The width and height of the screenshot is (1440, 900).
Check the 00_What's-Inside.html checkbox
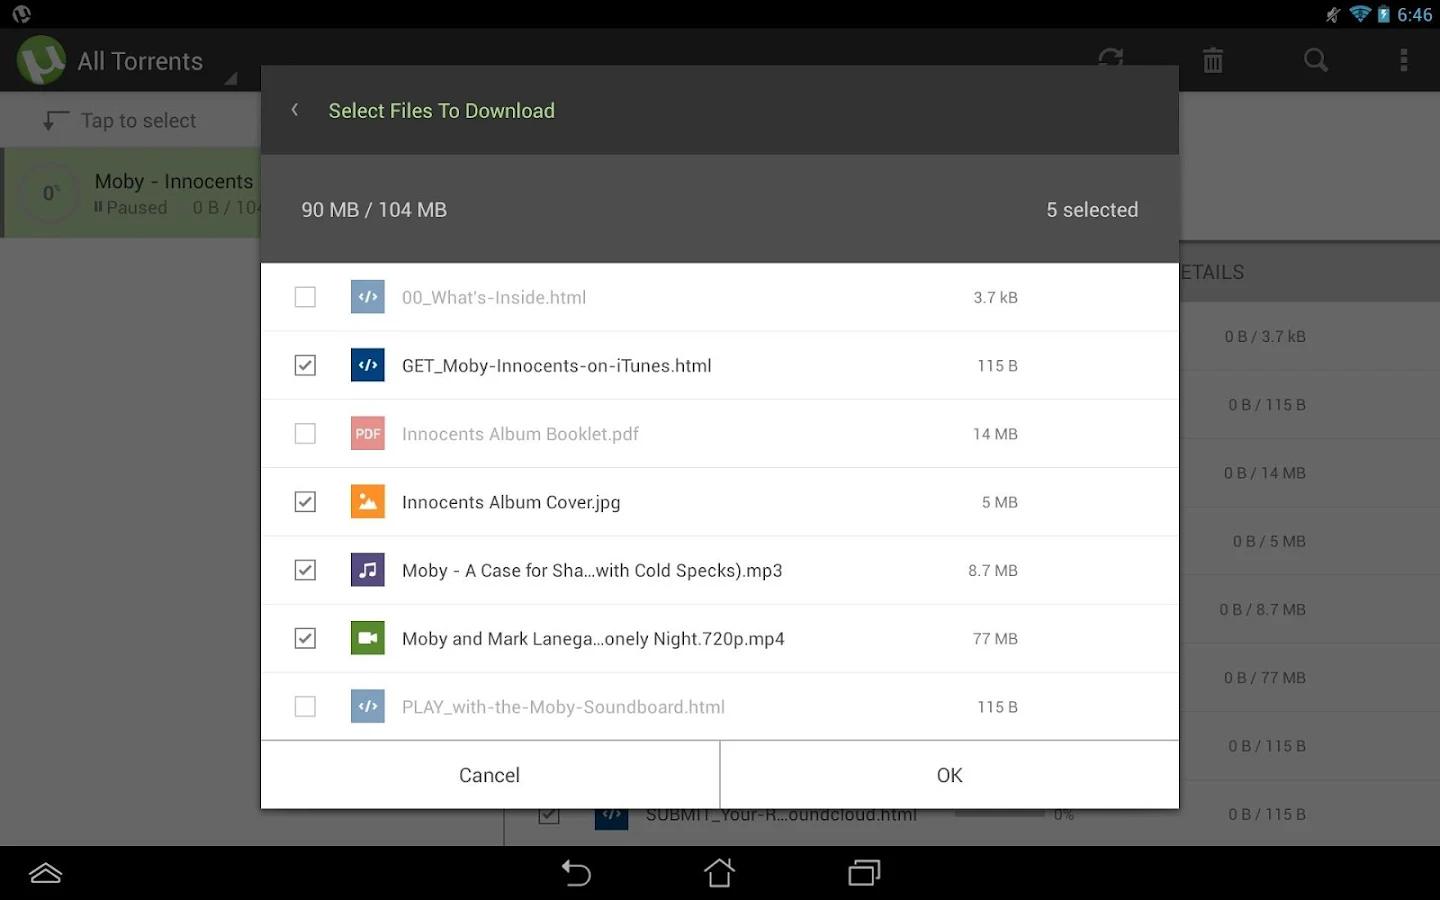pos(305,297)
